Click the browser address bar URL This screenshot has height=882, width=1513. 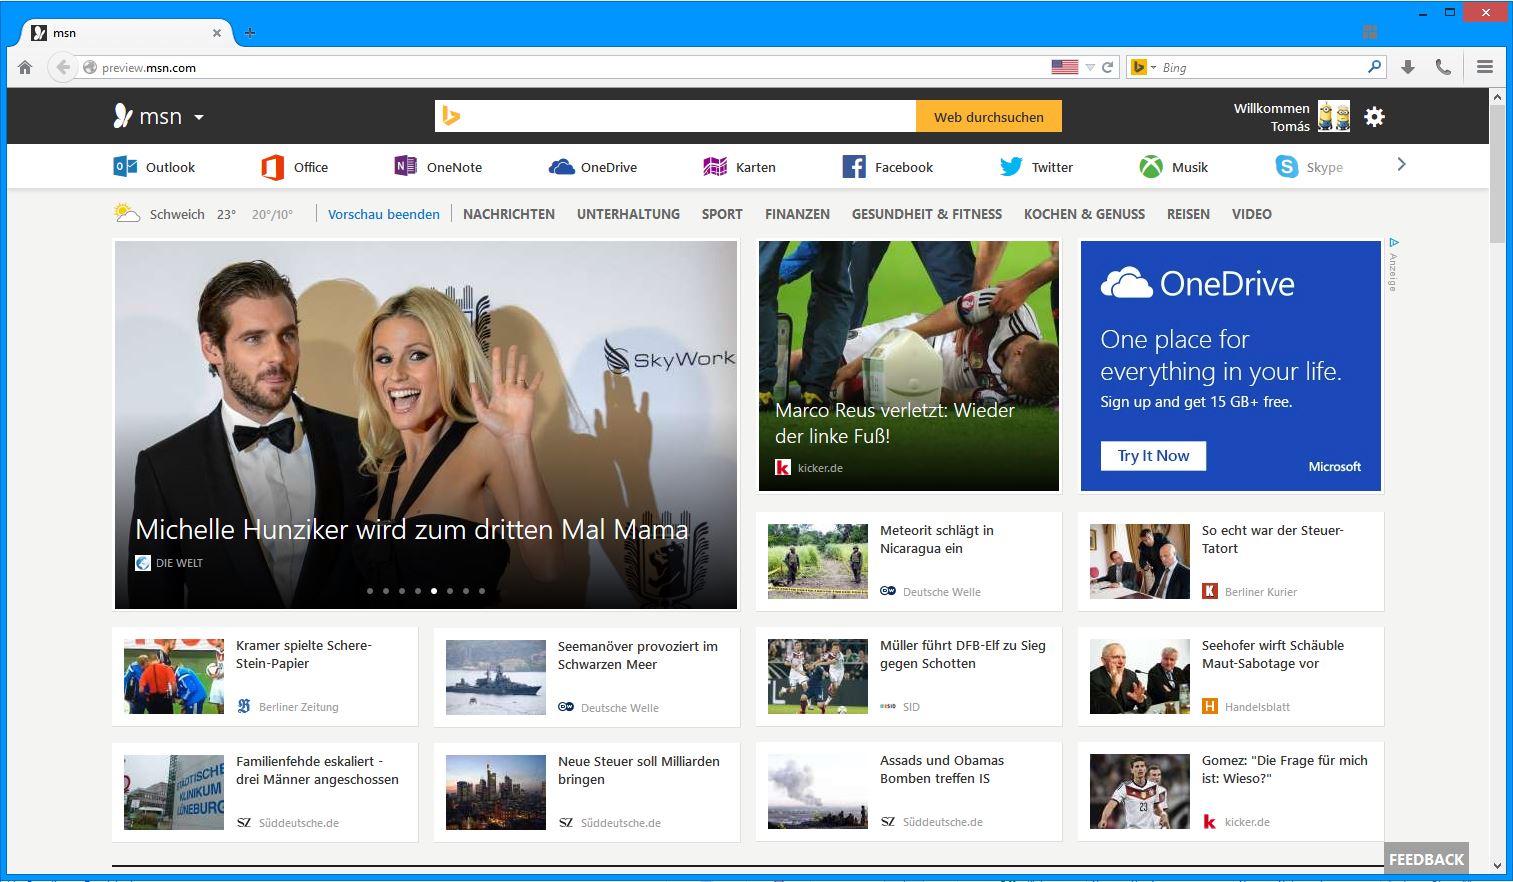tap(149, 68)
